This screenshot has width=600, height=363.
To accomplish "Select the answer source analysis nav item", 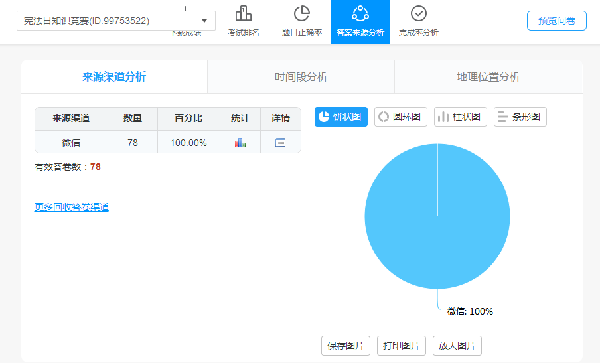I will [x=360, y=22].
